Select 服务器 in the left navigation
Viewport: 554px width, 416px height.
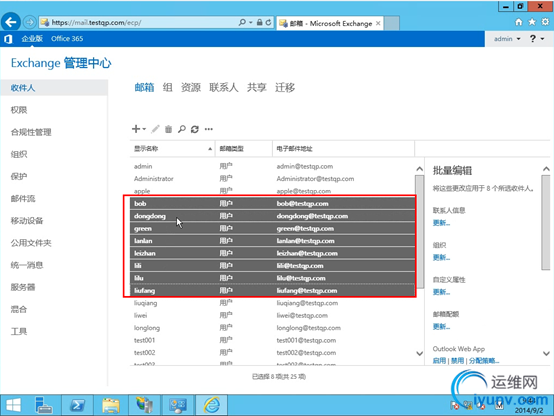(23, 287)
